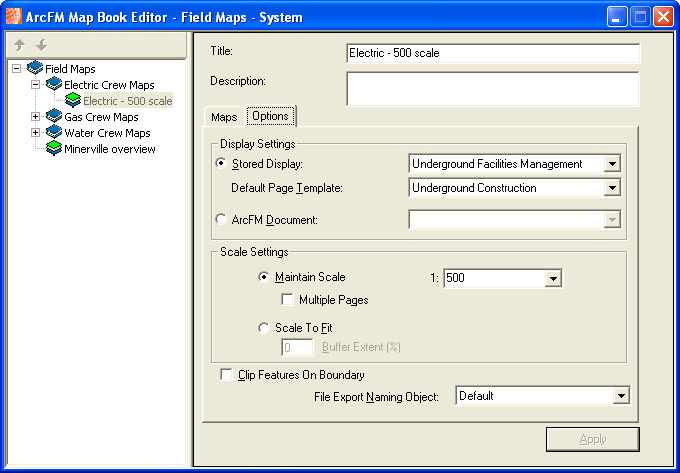Screen dimensions: 680x473
Task: Close the Map Book Editor window
Action: pyautogui.click(x=664, y=17)
